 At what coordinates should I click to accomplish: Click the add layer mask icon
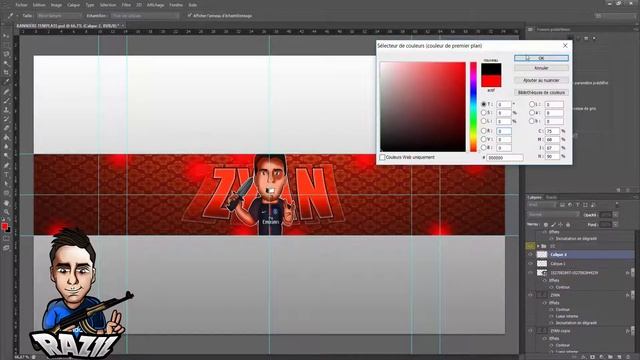tap(593, 356)
